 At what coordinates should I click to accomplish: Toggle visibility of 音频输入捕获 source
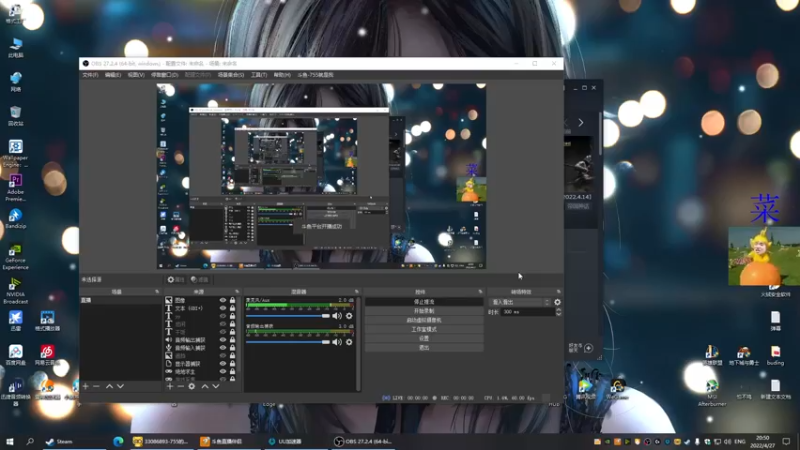(223, 347)
